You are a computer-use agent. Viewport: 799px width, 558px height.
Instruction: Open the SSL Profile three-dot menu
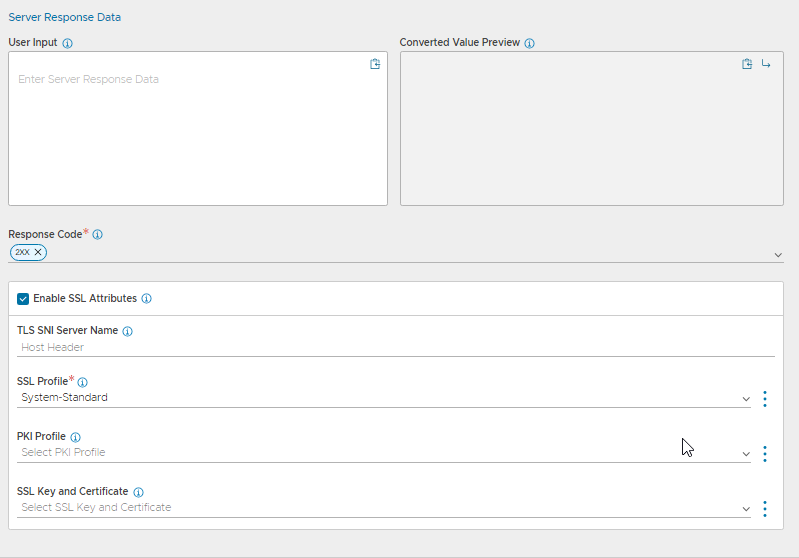tap(765, 398)
